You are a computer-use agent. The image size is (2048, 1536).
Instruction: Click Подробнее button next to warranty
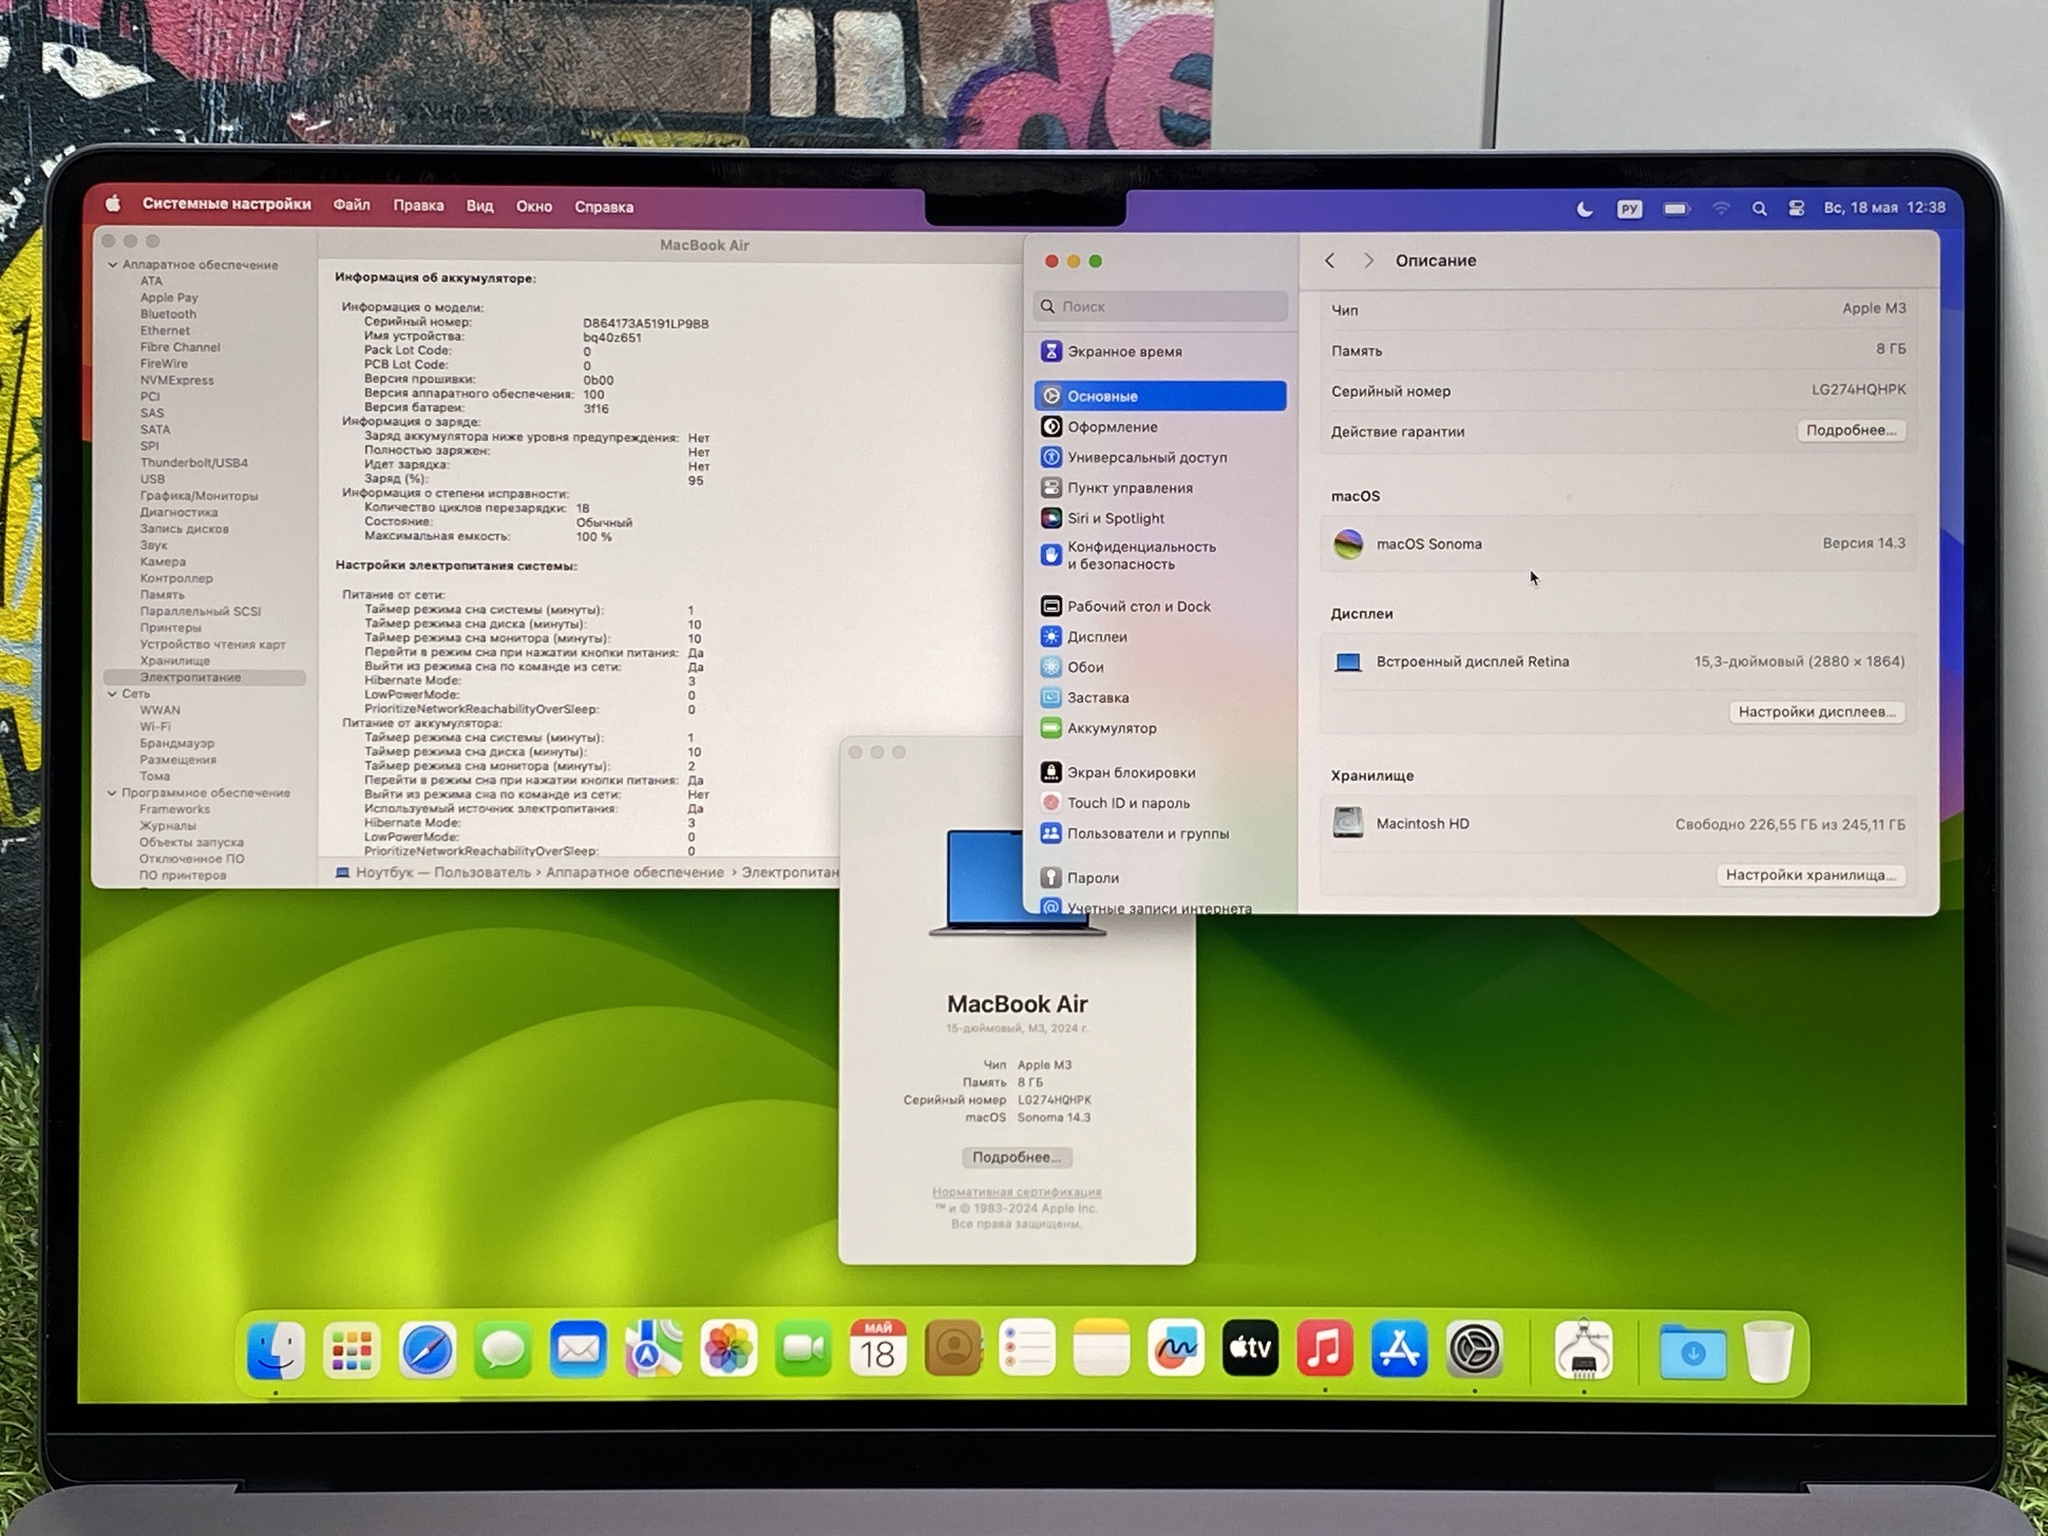(x=1850, y=430)
